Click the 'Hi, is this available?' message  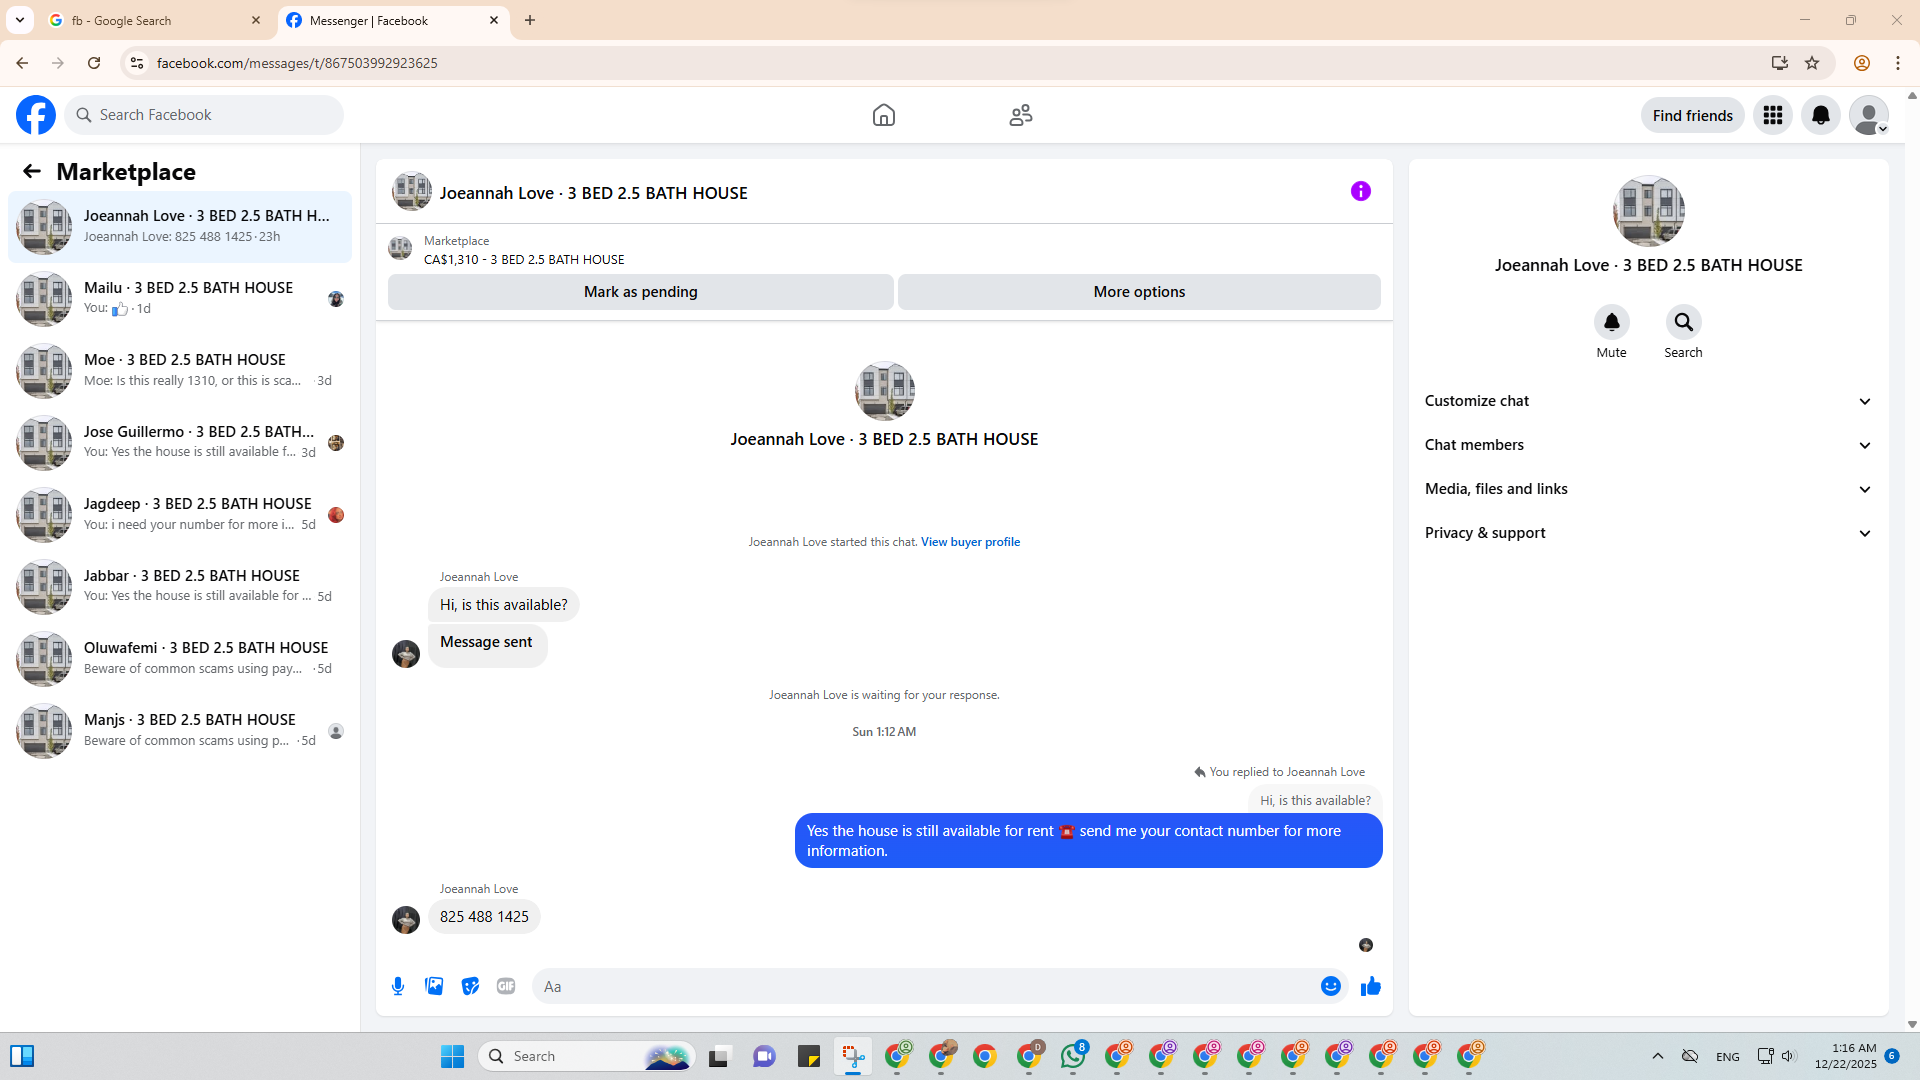tap(504, 605)
